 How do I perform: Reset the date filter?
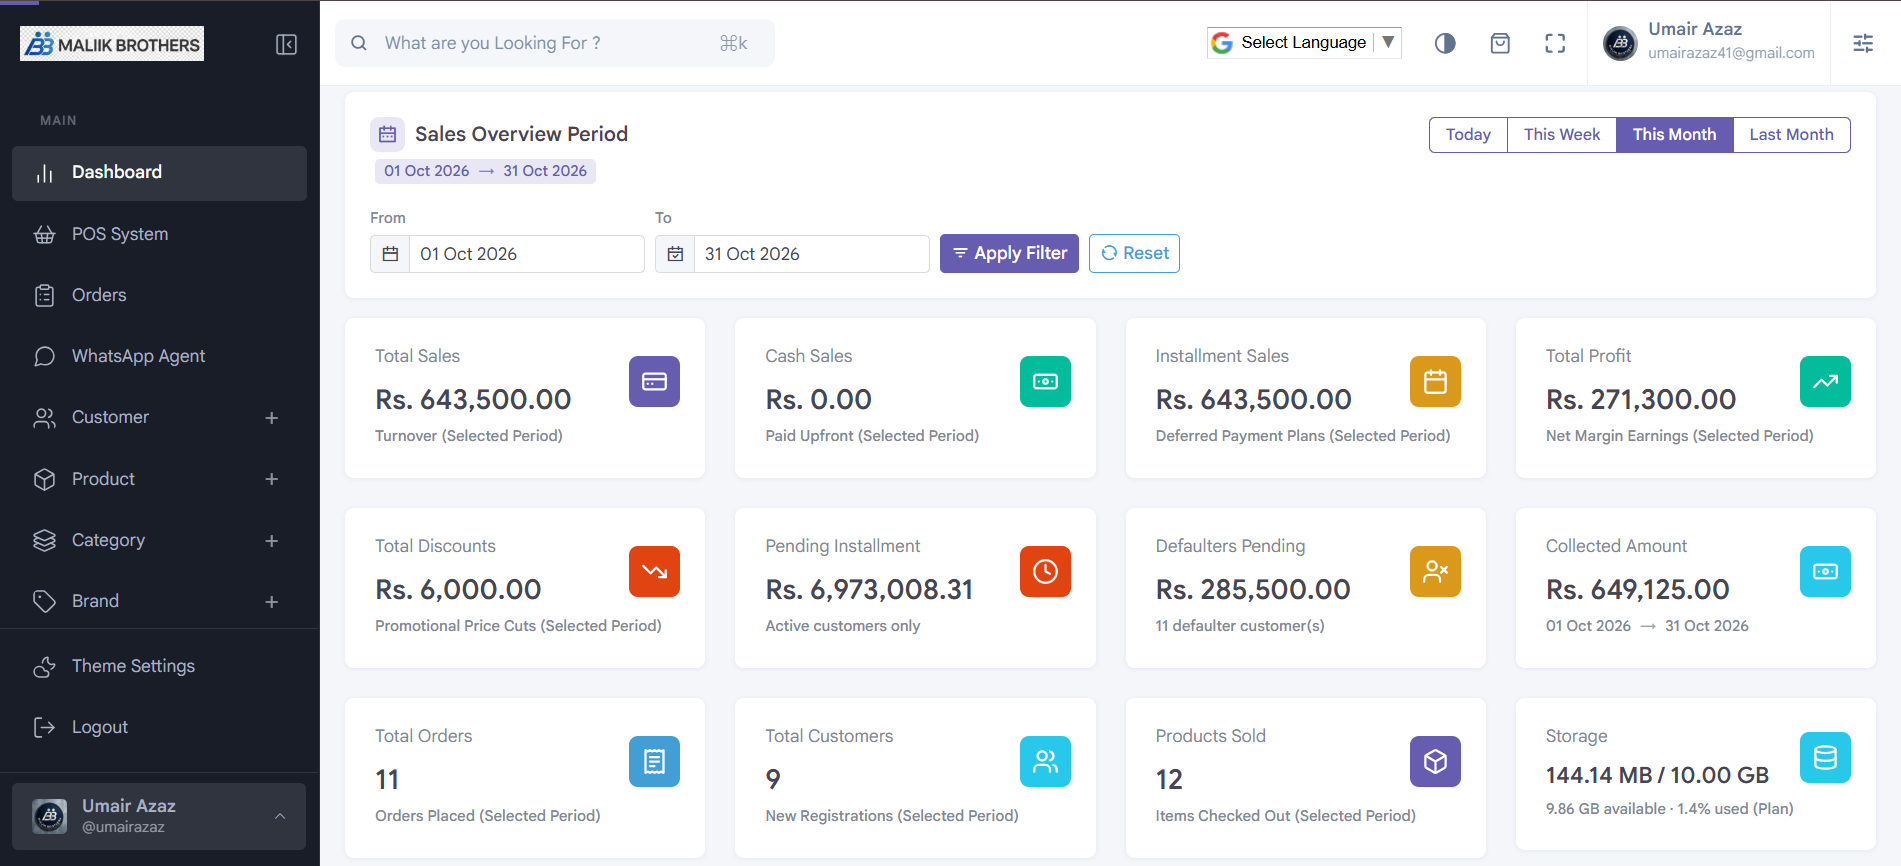(1134, 254)
